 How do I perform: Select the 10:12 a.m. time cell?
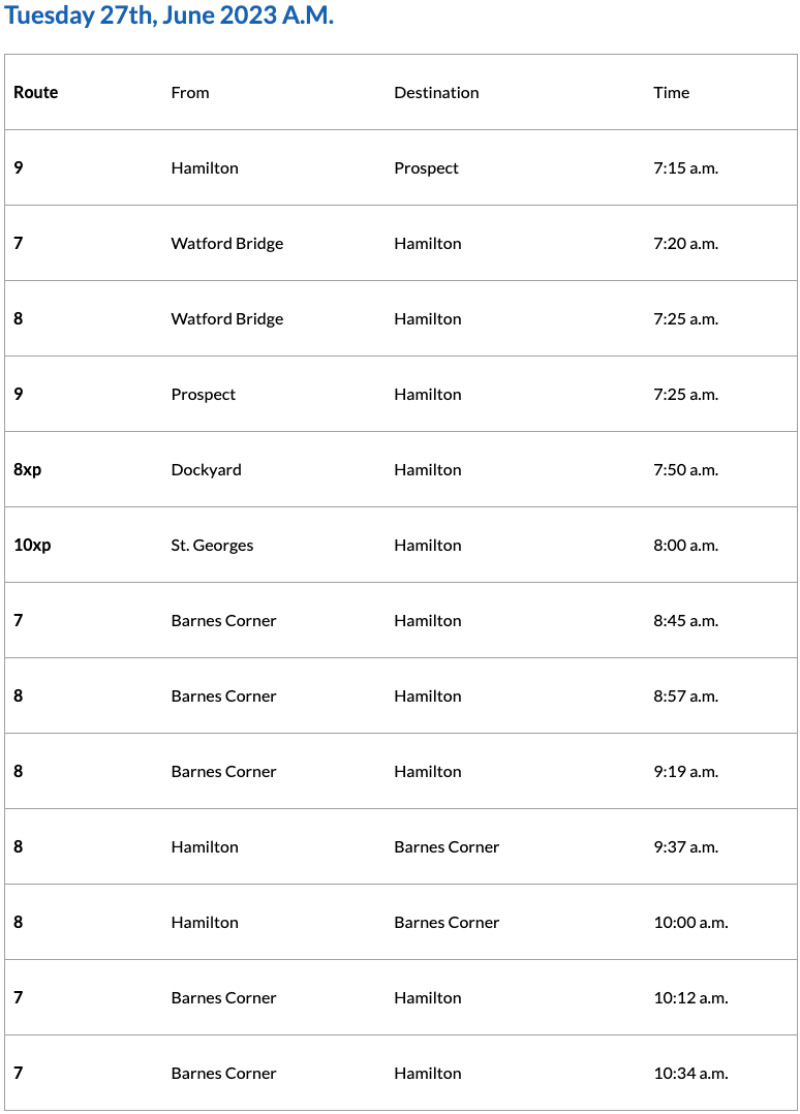click(x=690, y=997)
